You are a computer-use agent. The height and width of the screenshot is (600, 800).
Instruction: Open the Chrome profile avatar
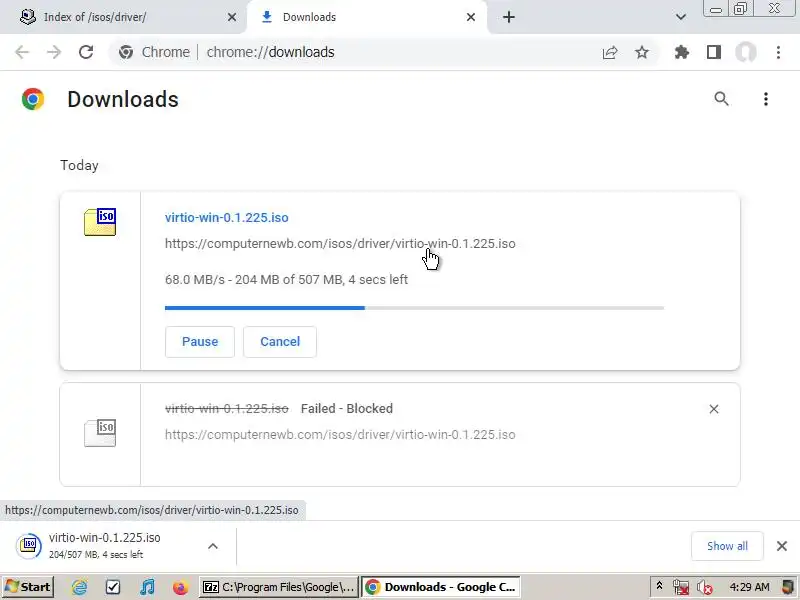745,52
